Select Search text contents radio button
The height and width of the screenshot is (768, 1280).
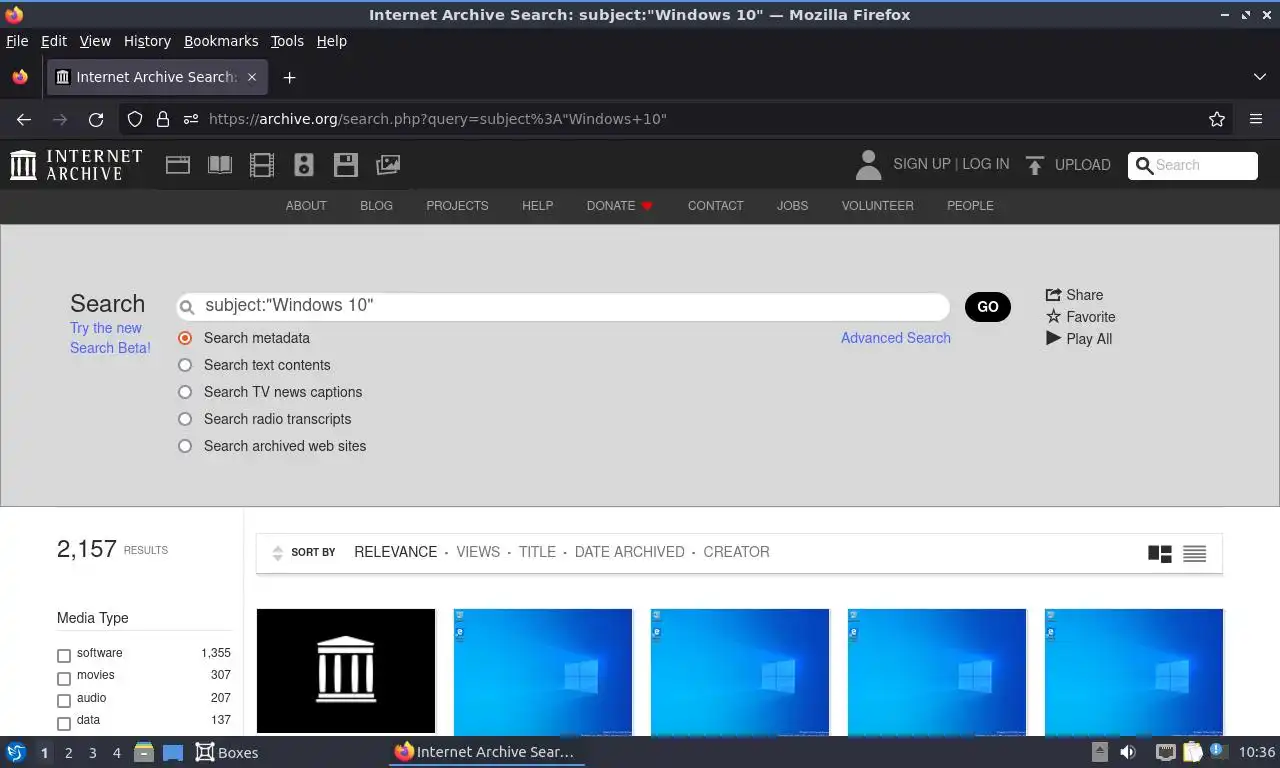point(185,365)
